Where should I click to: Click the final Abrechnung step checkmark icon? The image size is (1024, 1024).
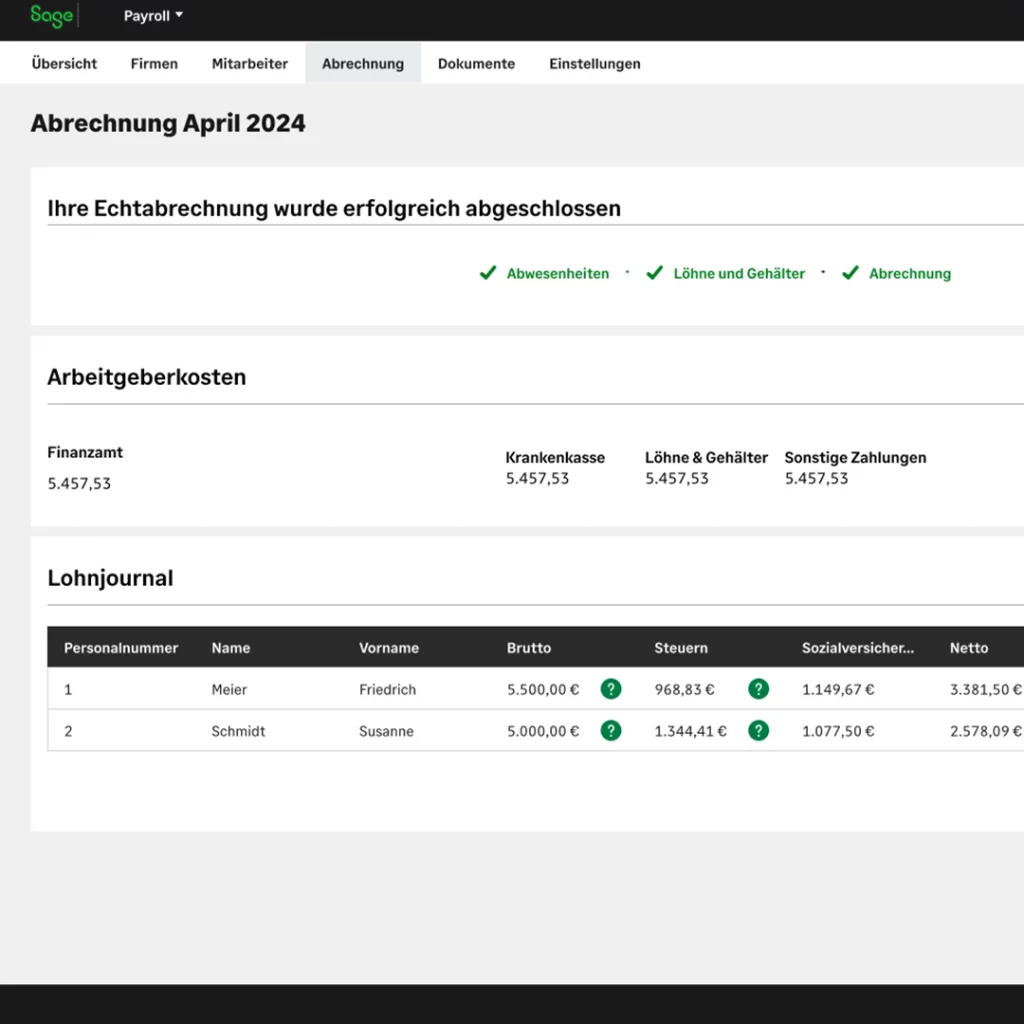point(850,273)
